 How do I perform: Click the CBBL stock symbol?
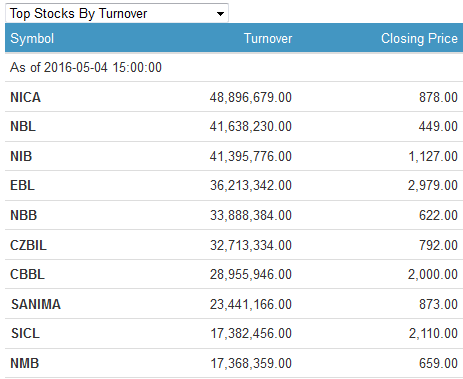[27, 274]
